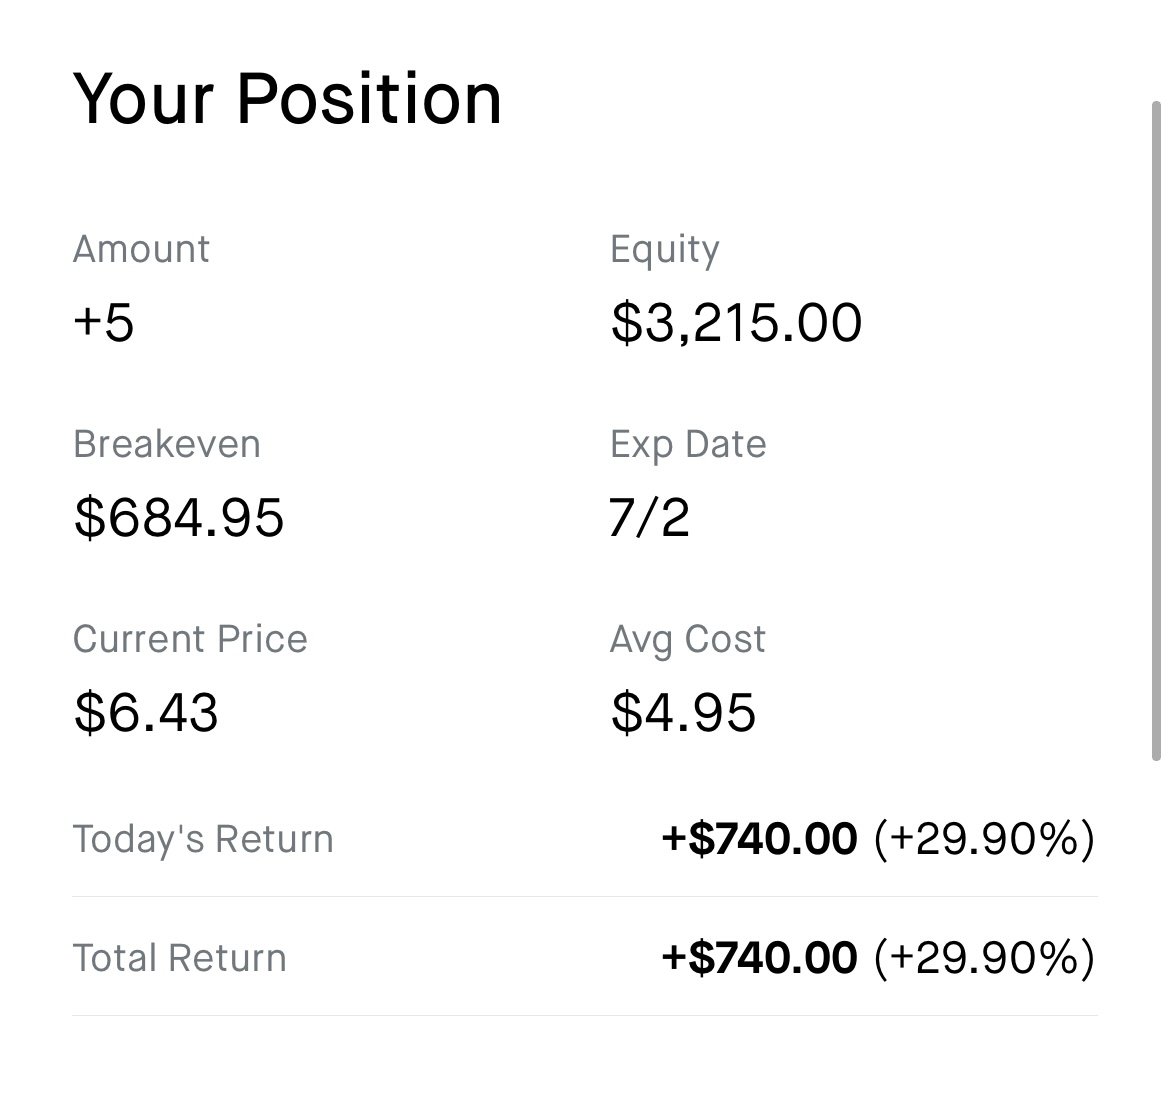This screenshot has width=1170, height=1105.
Task: Click Today's Return percentage (+29.90%)
Action: tap(984, 839)
